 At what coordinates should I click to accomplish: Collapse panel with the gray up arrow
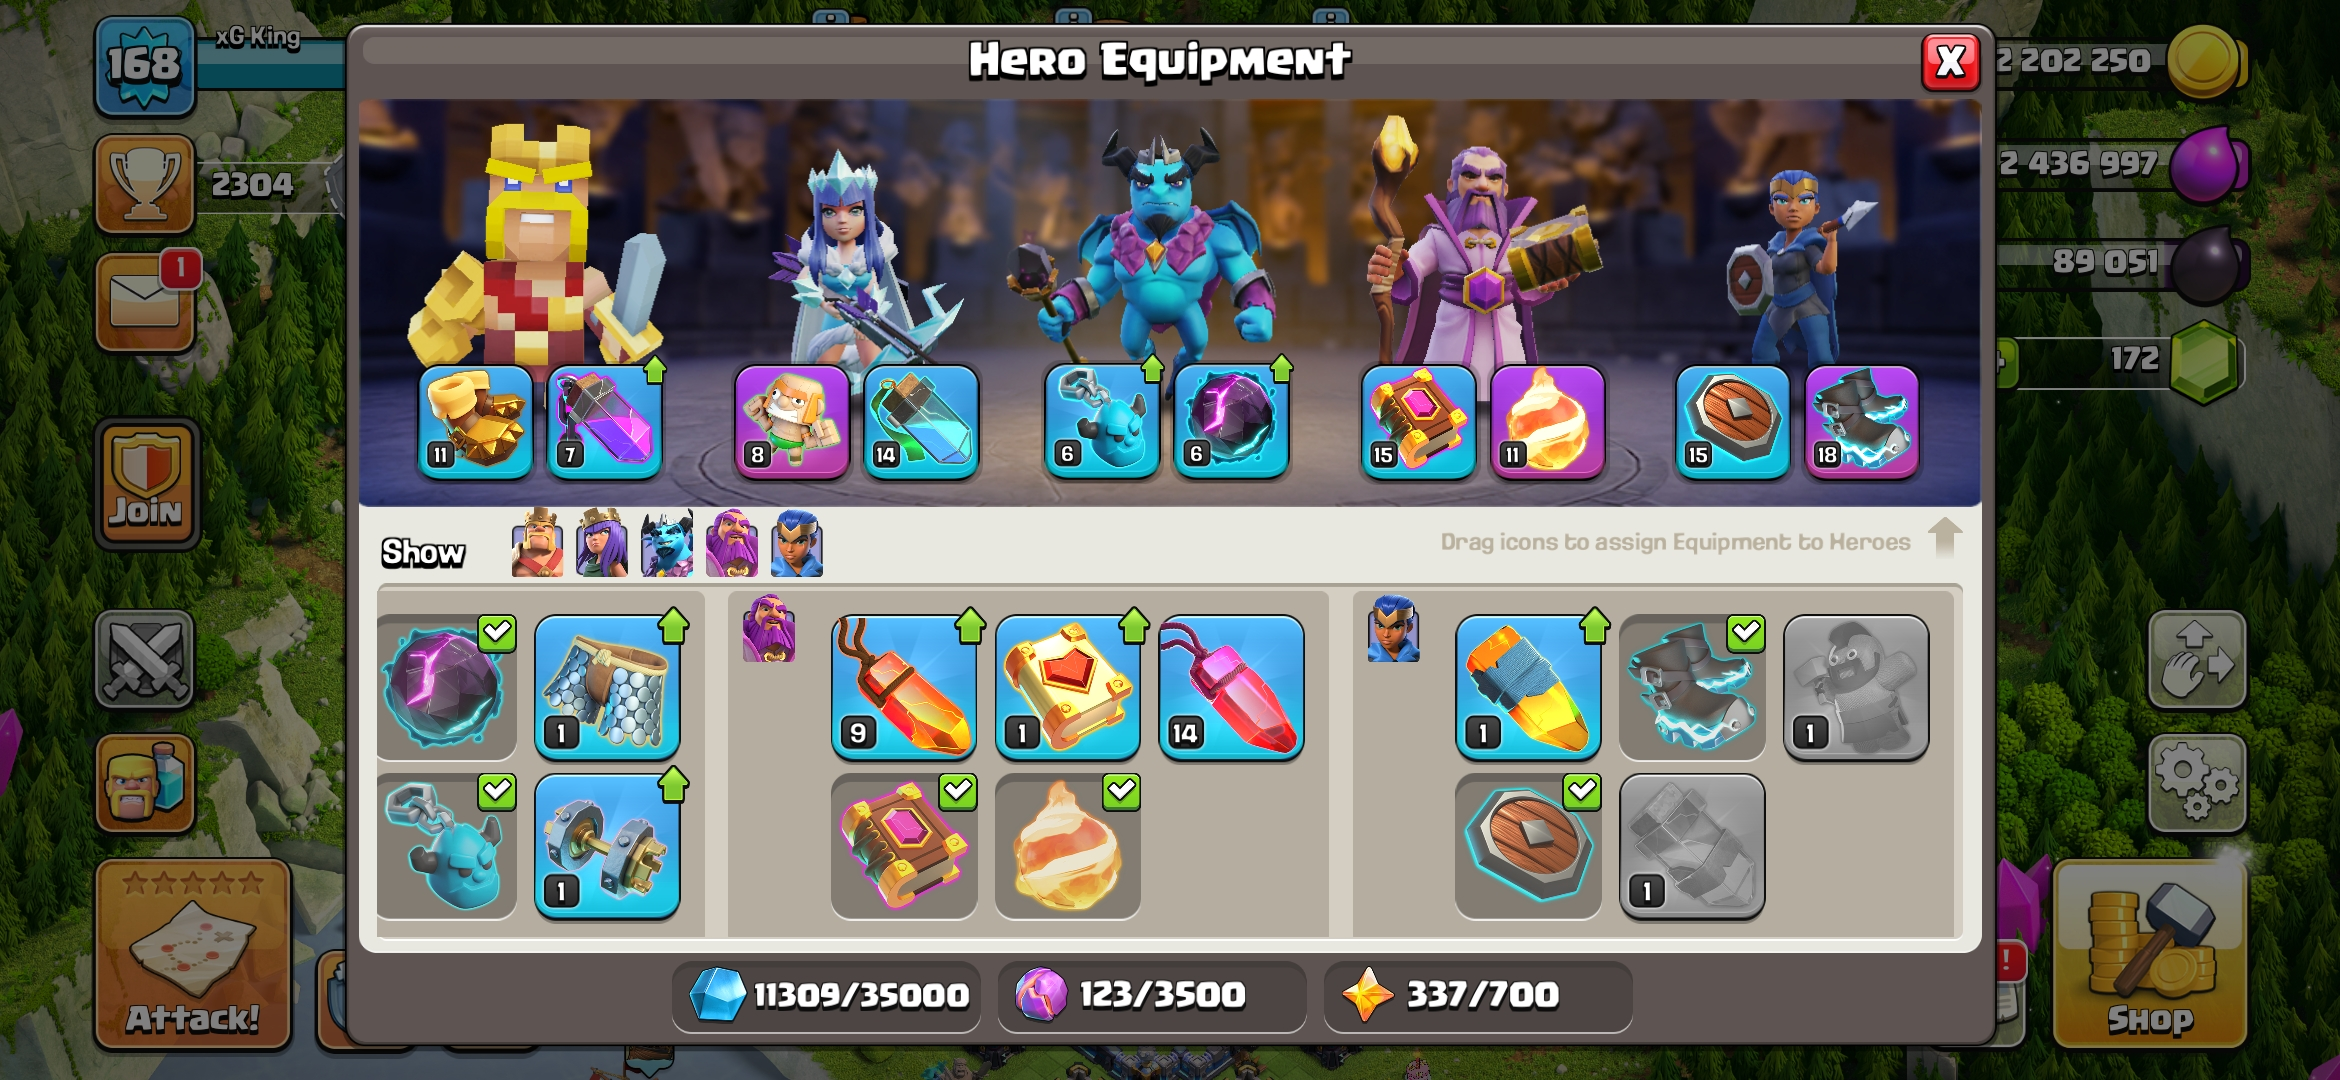tap(1944, 538)
